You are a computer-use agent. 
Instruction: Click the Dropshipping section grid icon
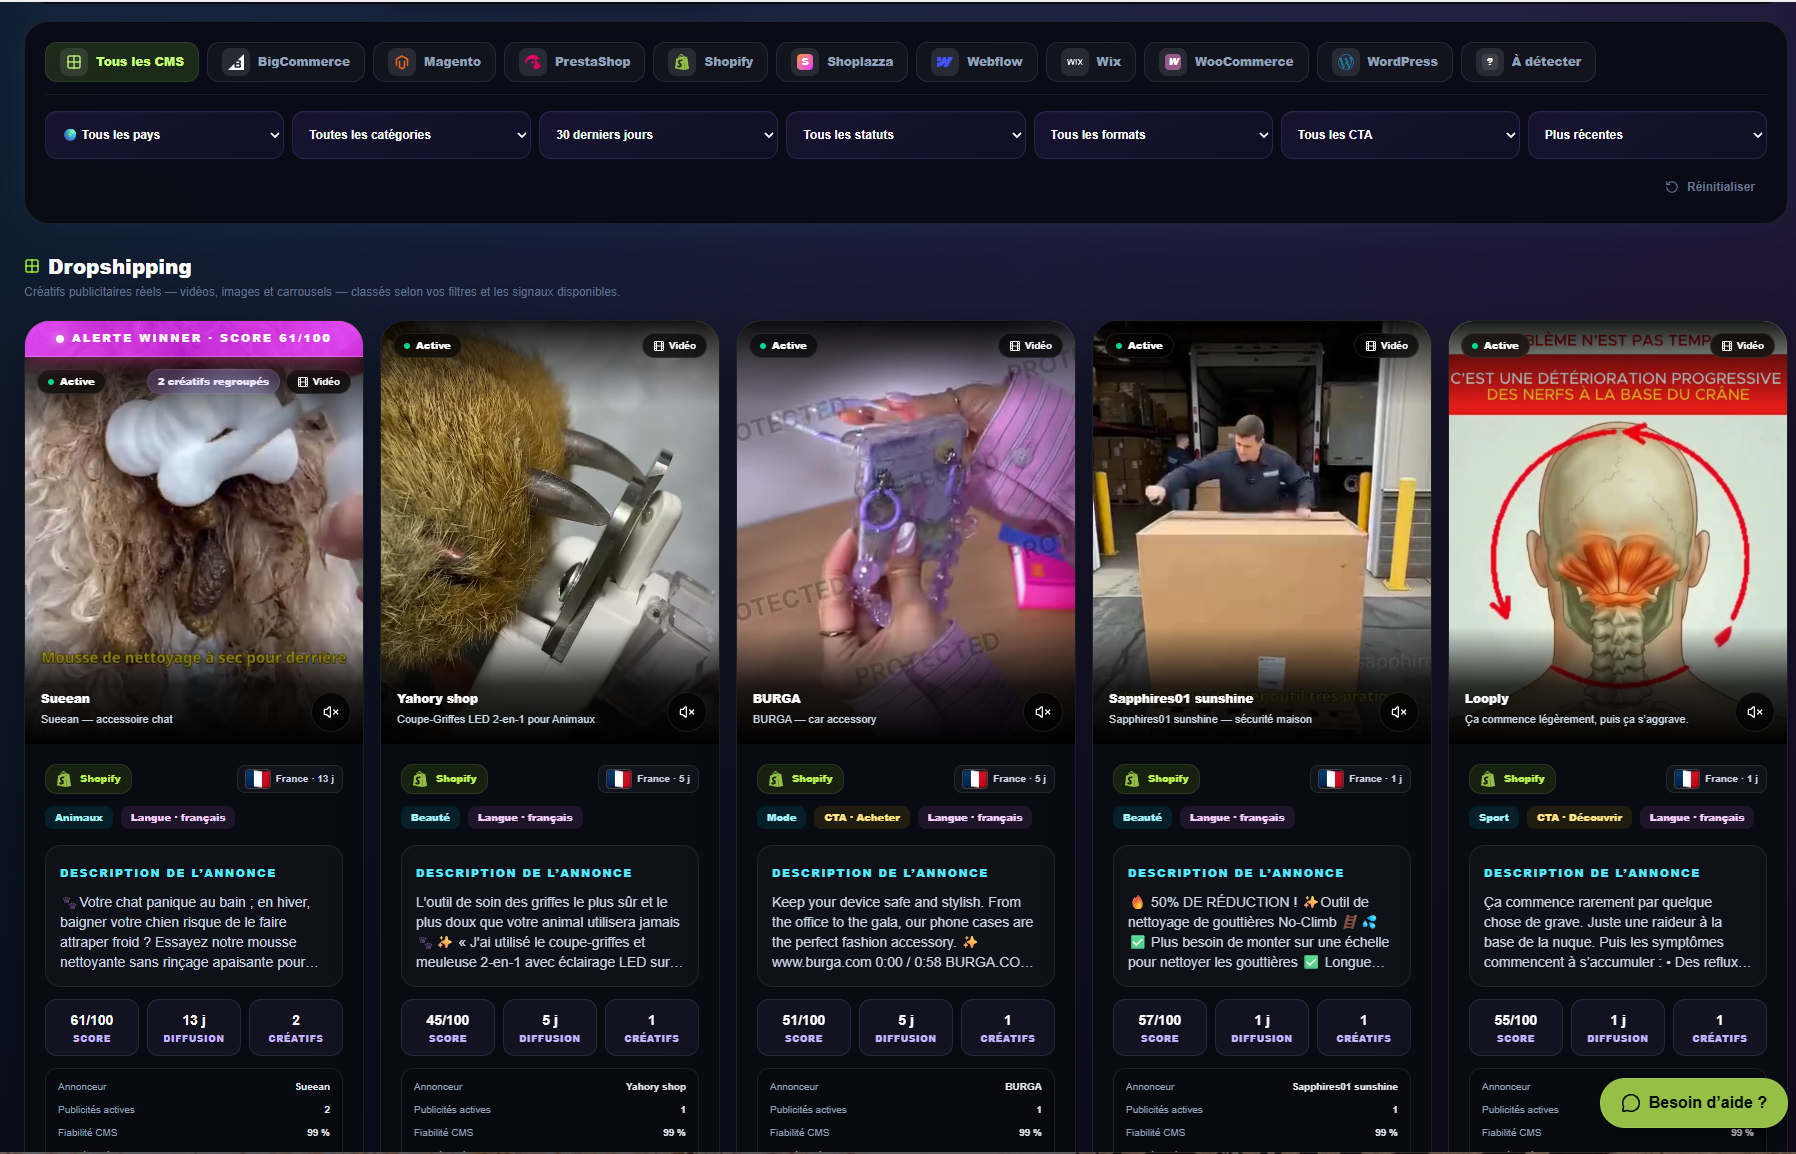click(x=32, y=266)
